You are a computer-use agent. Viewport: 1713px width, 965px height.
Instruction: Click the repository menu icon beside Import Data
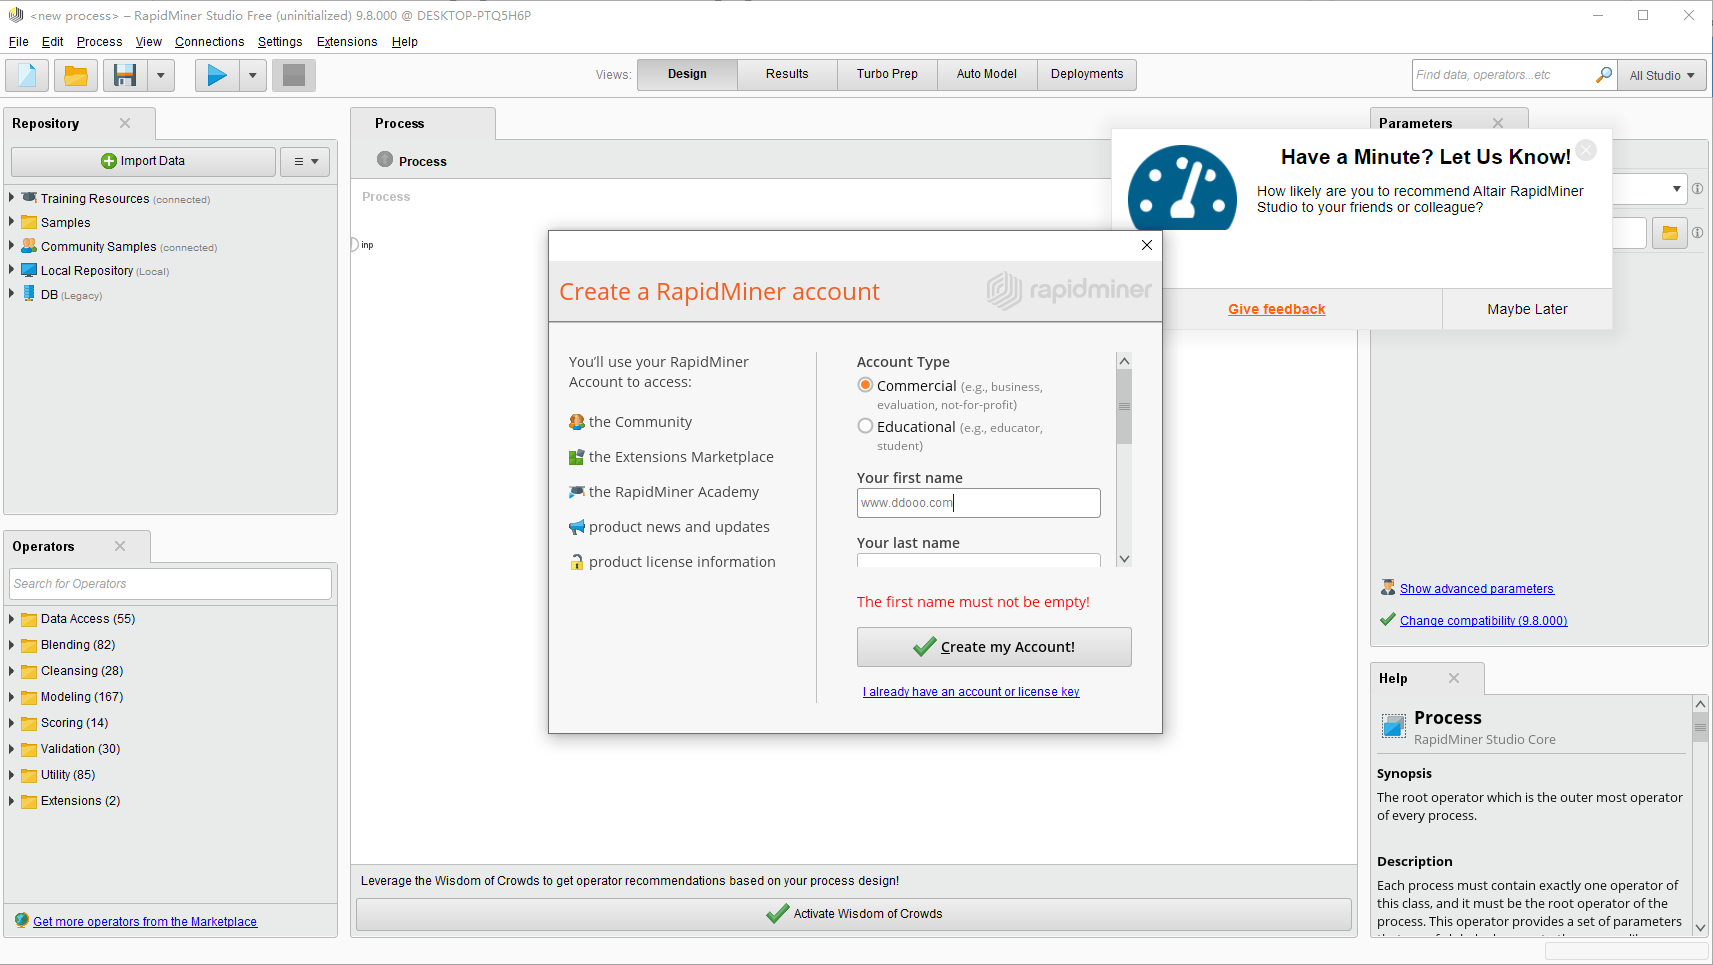pyautogui.click(x=304, y=160)
